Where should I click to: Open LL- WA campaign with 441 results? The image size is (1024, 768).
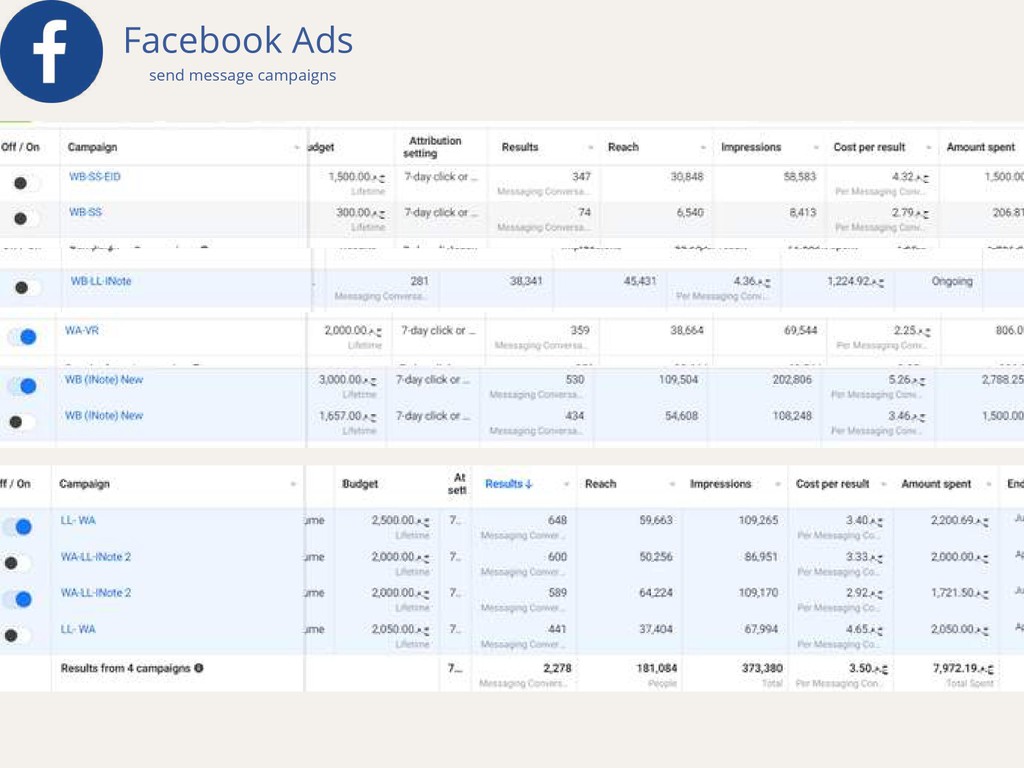(78, 629)
